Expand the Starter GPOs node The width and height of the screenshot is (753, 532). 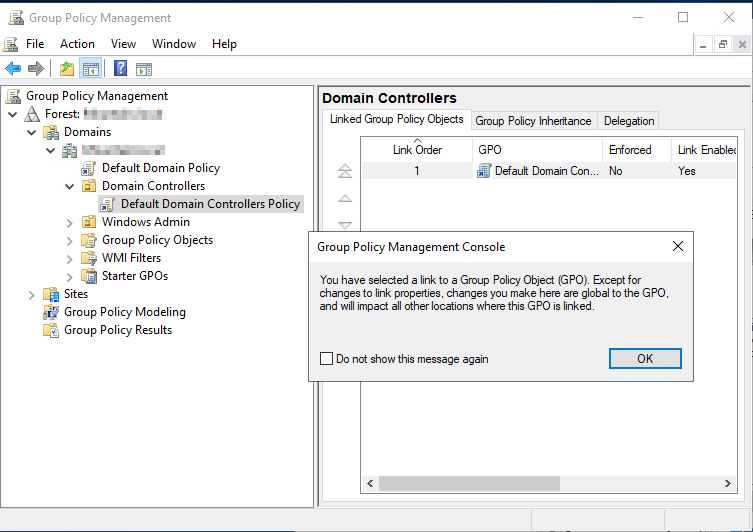coord(70,277)
